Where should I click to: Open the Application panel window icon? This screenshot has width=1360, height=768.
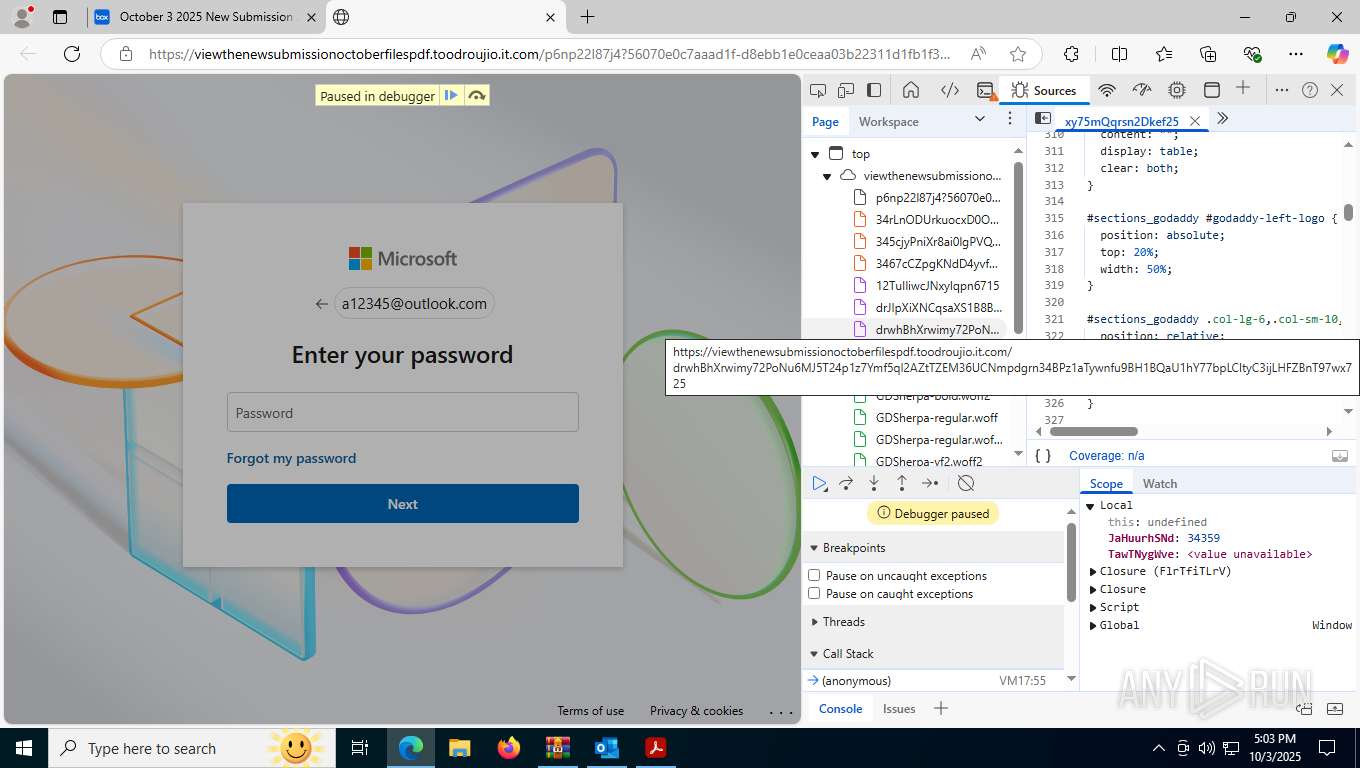pos(1211,90)
